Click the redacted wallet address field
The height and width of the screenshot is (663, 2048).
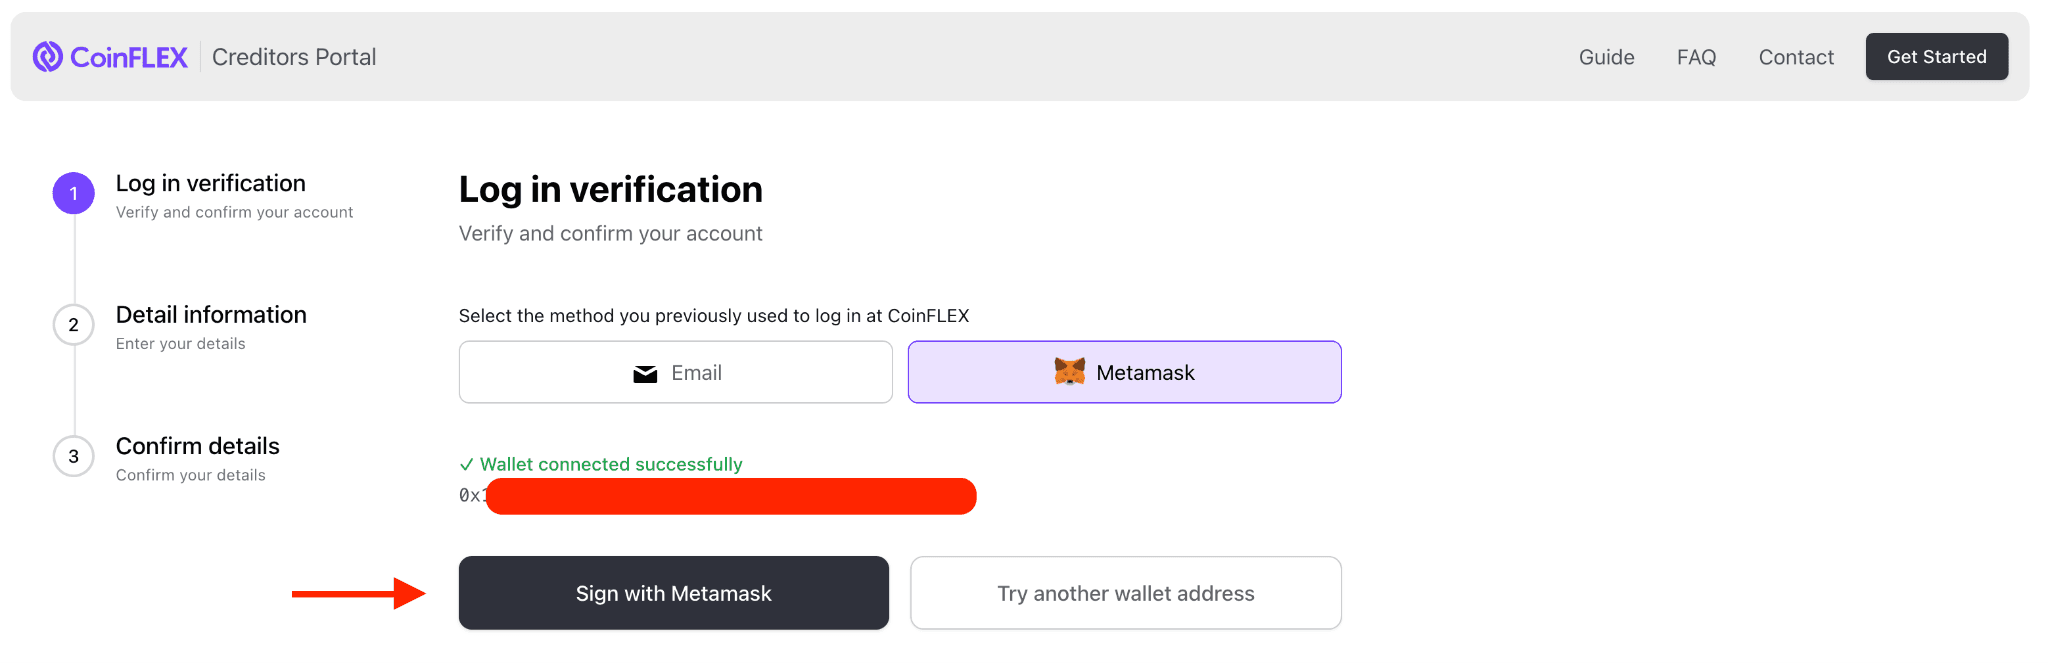pyautogui.click(x=730, y=496)
